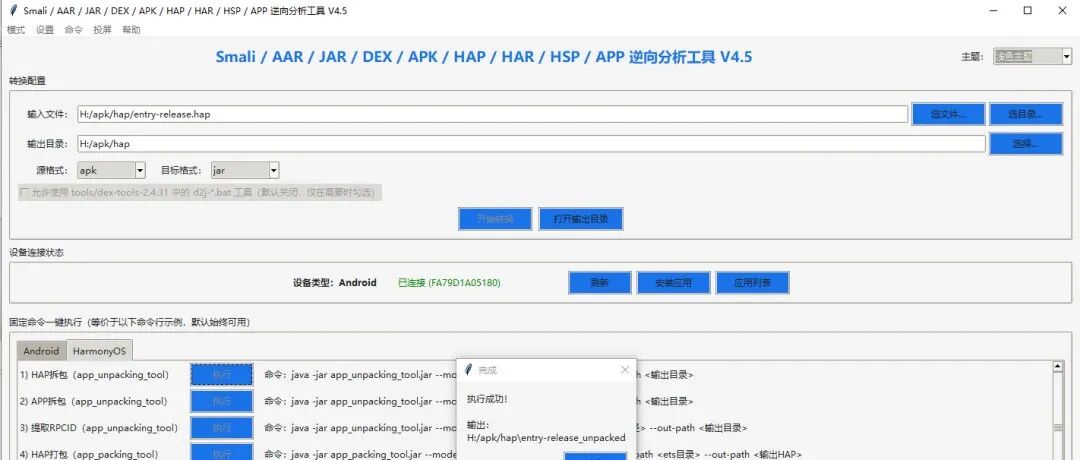Click the 3) 提取RPCID row label
This screenshot has width=1080, height=460.
[98, 428]
